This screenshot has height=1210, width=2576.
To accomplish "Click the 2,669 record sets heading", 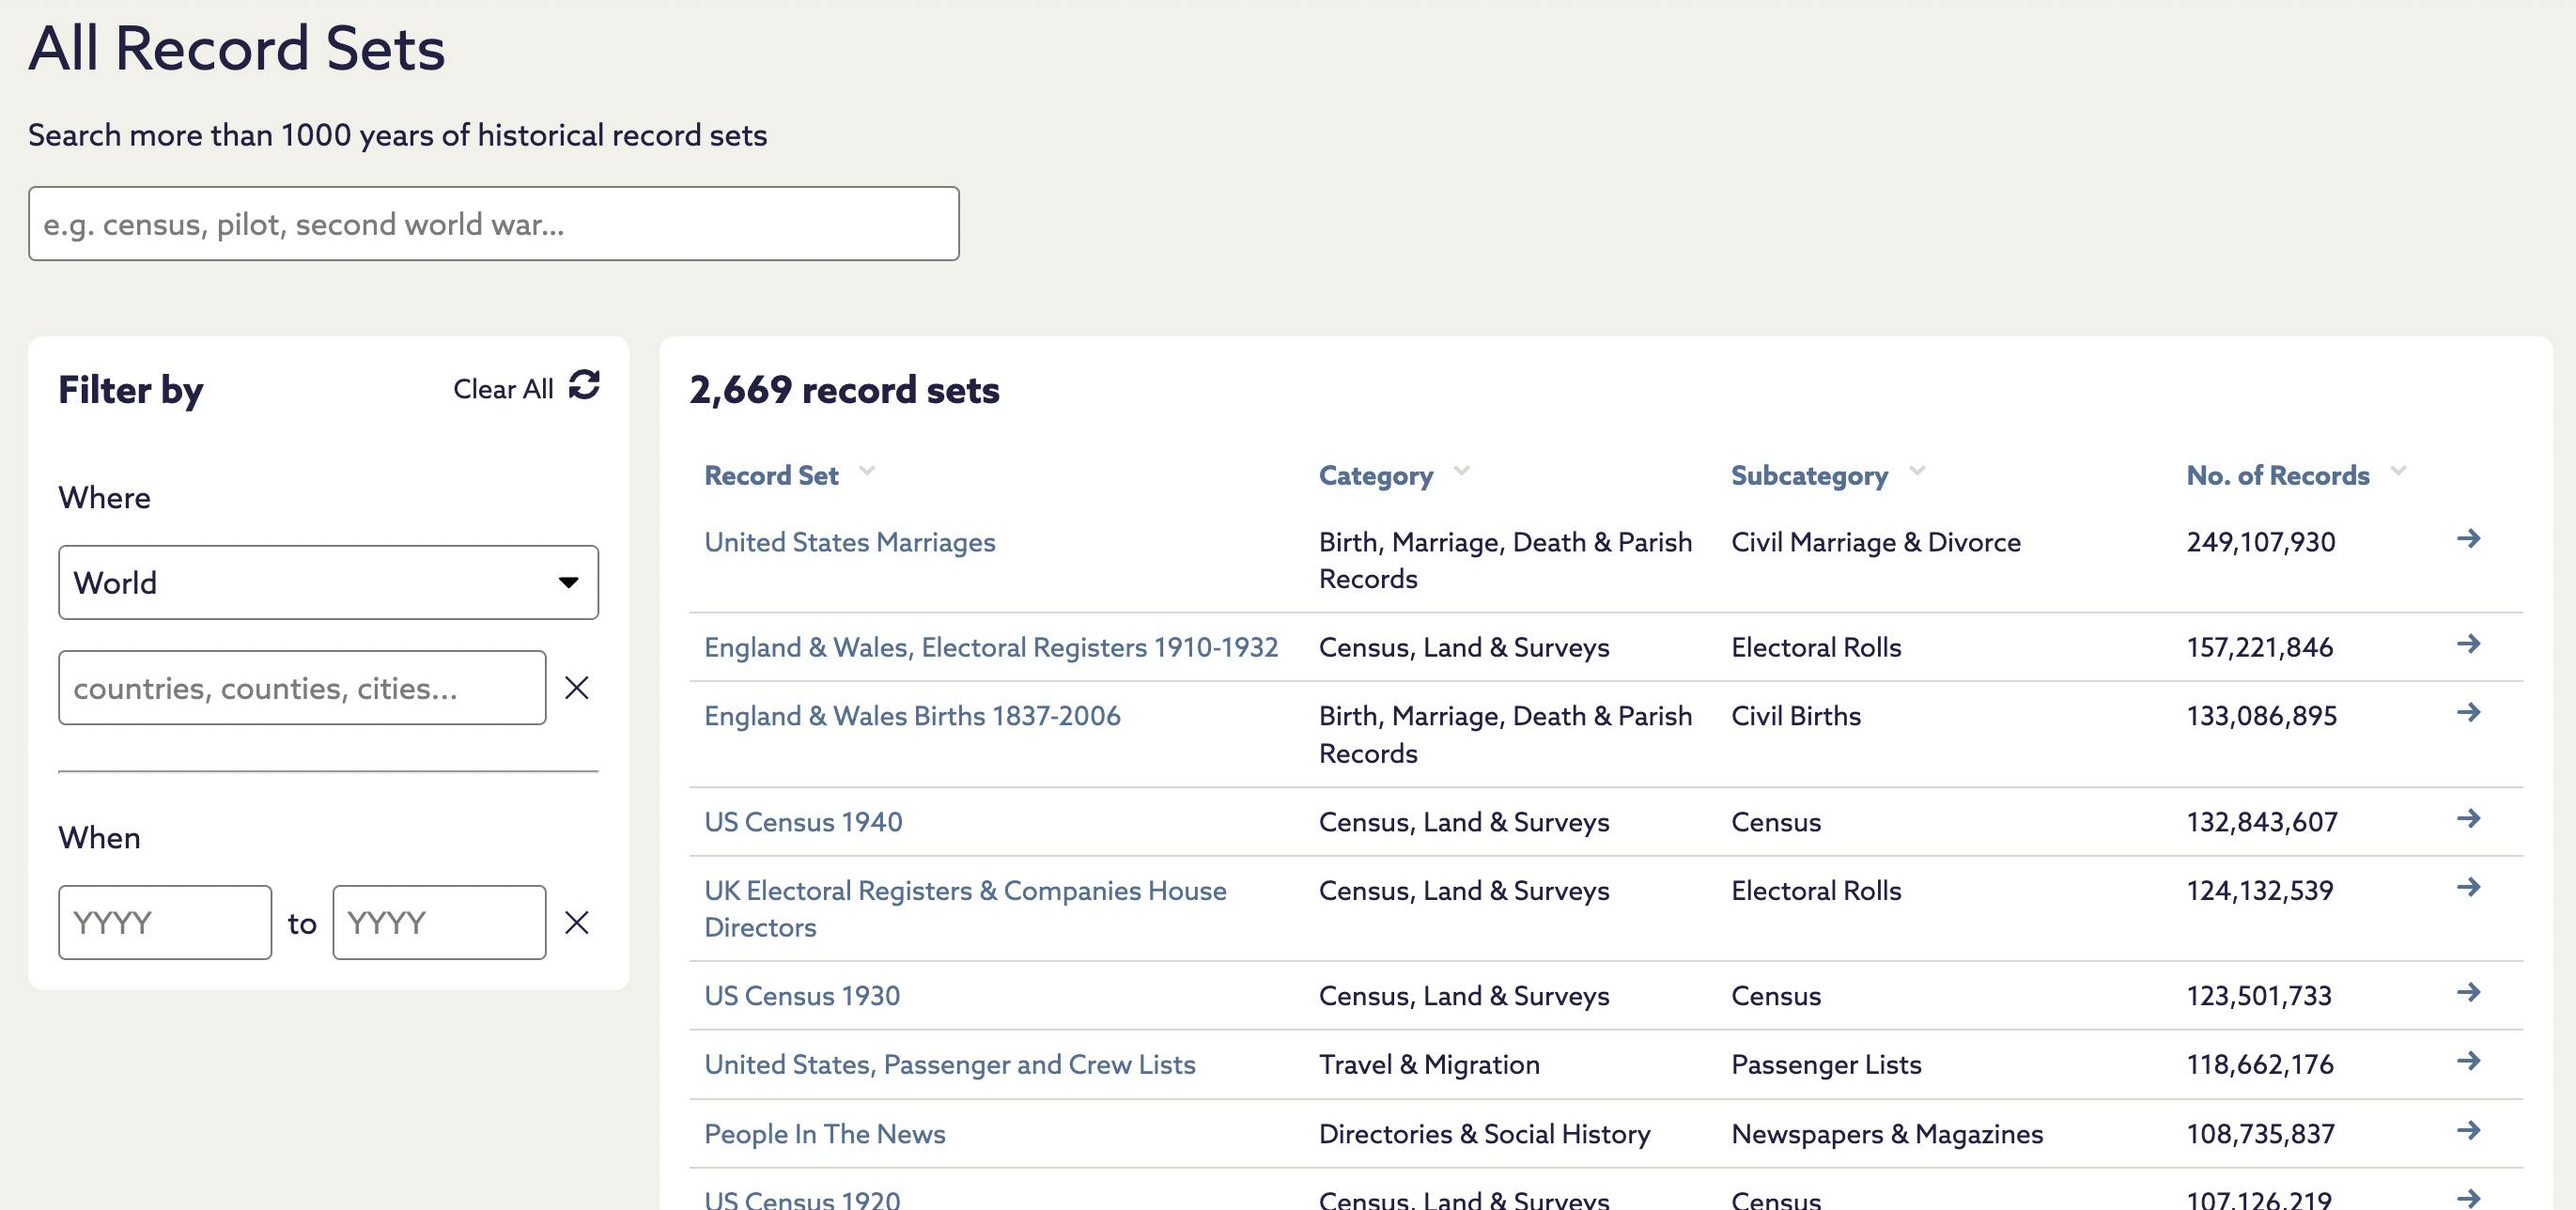I will [844, 390].
